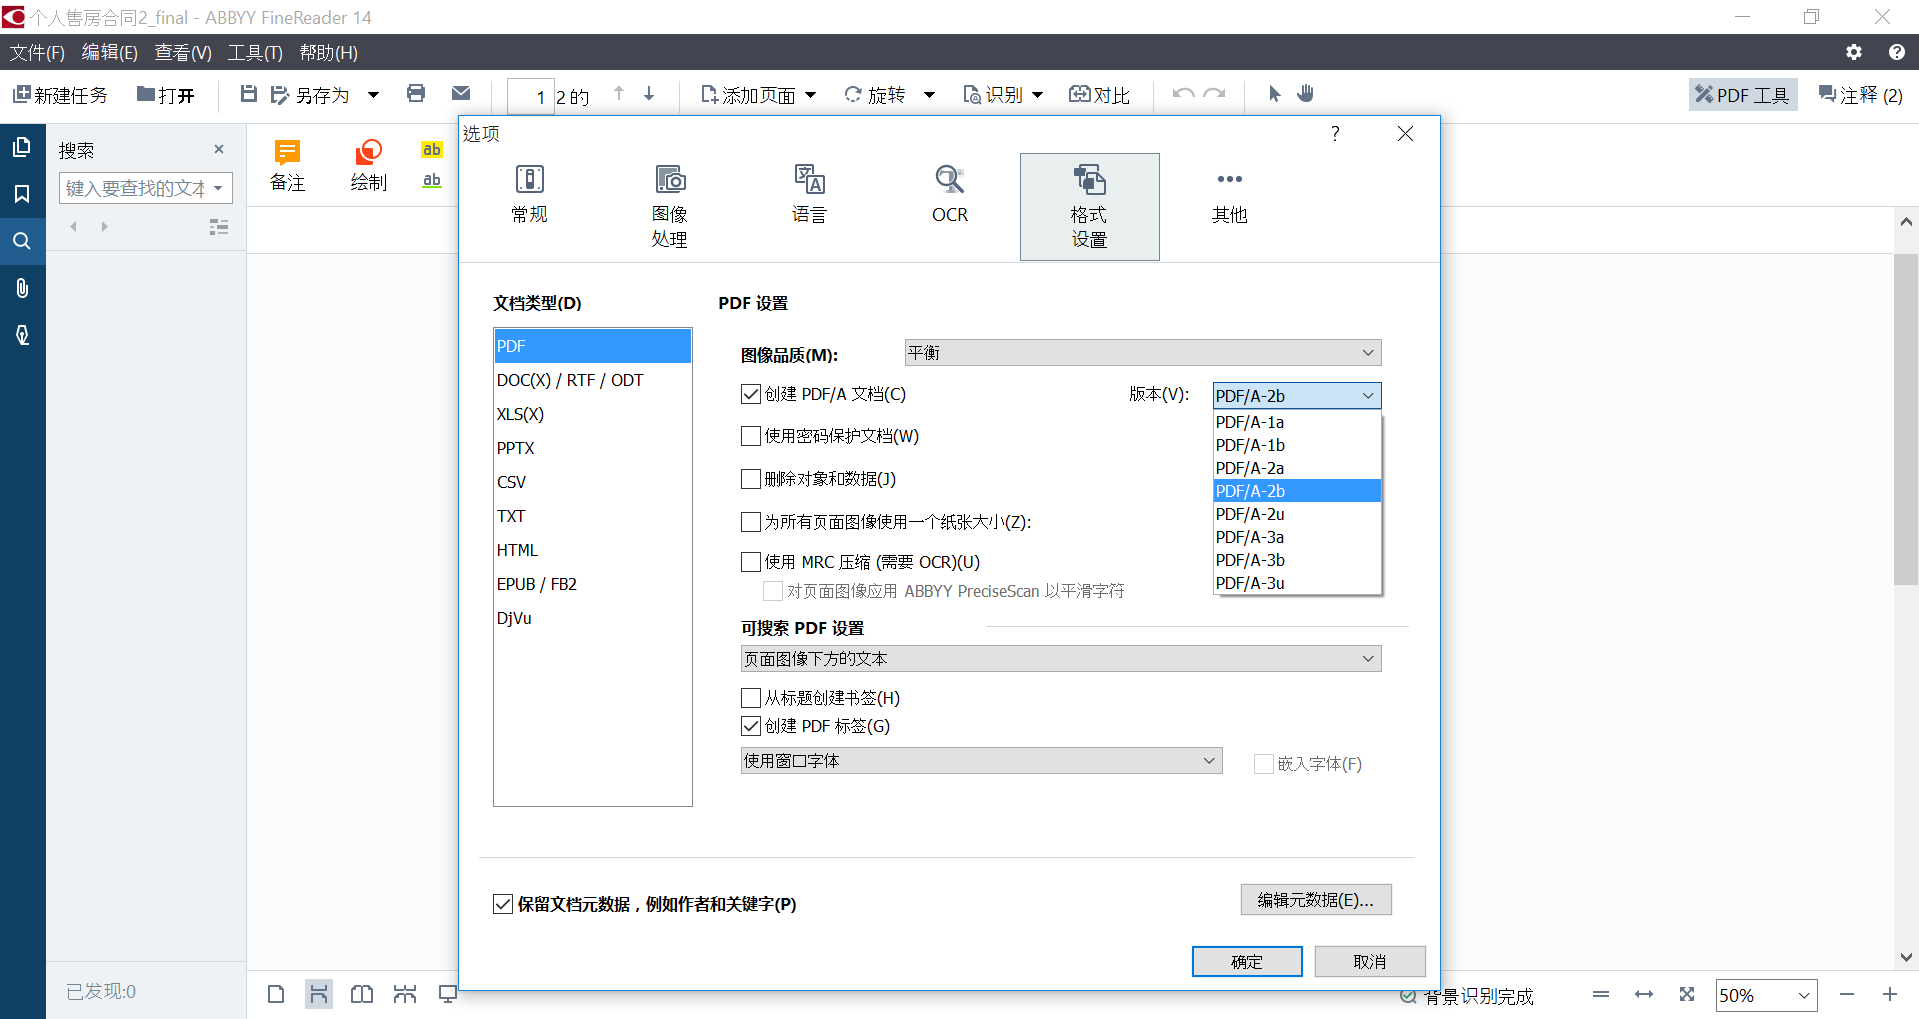Image resolution: width=1919 pixels, height=1019 pixels.
Task: Open the Digital Signatures panel icon
Action: tap(22, 335)
